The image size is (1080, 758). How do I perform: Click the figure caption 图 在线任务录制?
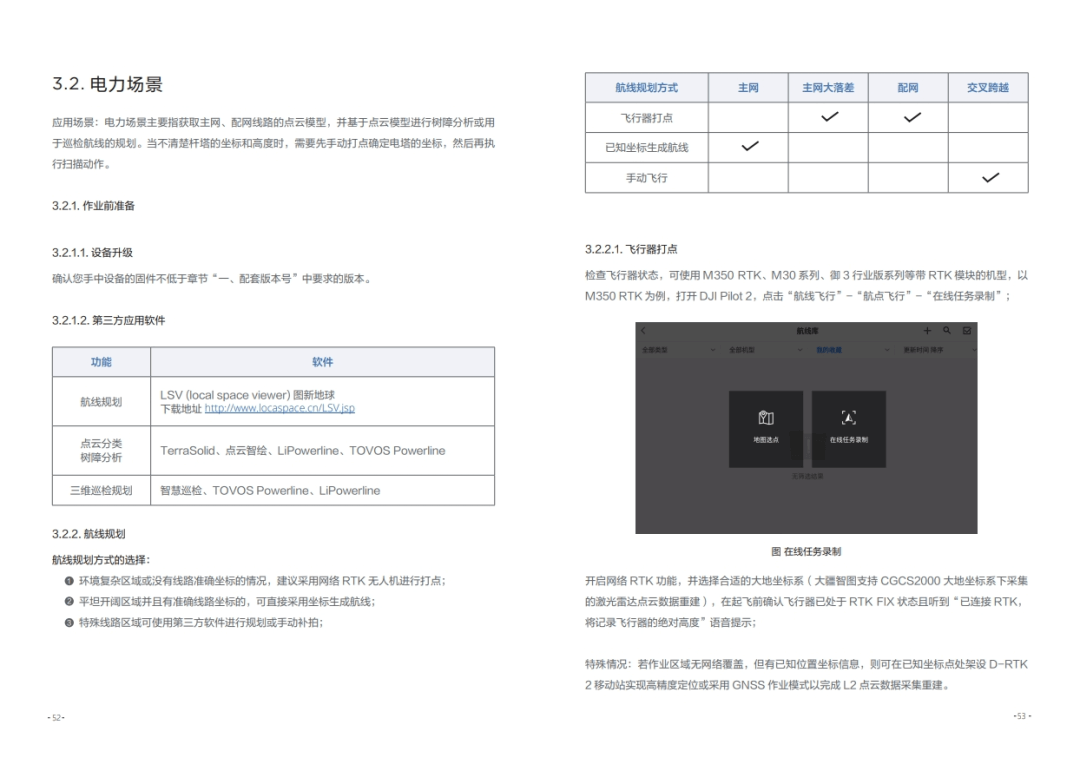(806, 551)
